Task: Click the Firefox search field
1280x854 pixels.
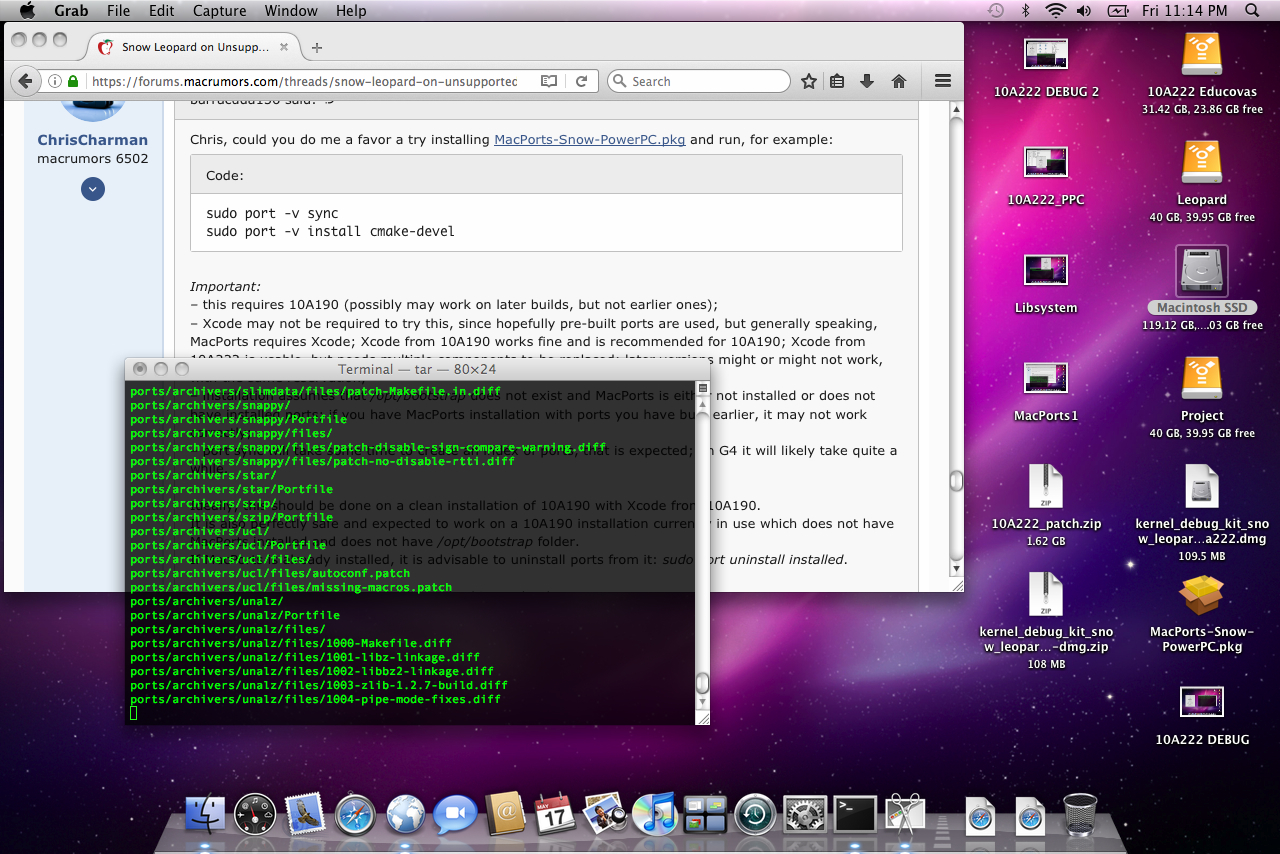Action: tap(705, 81)
